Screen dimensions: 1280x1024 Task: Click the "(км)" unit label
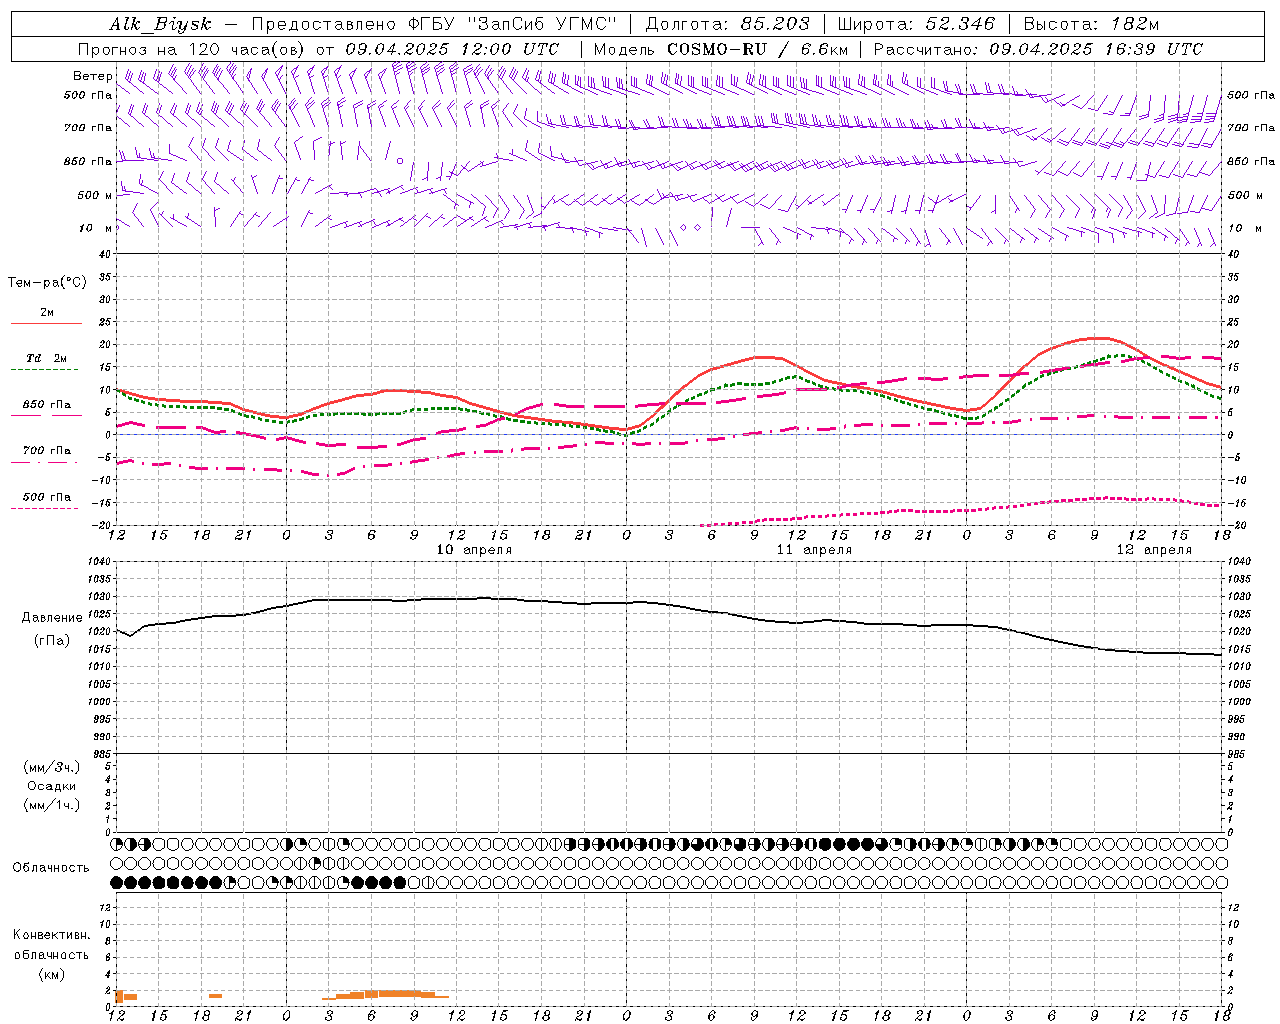51,974
